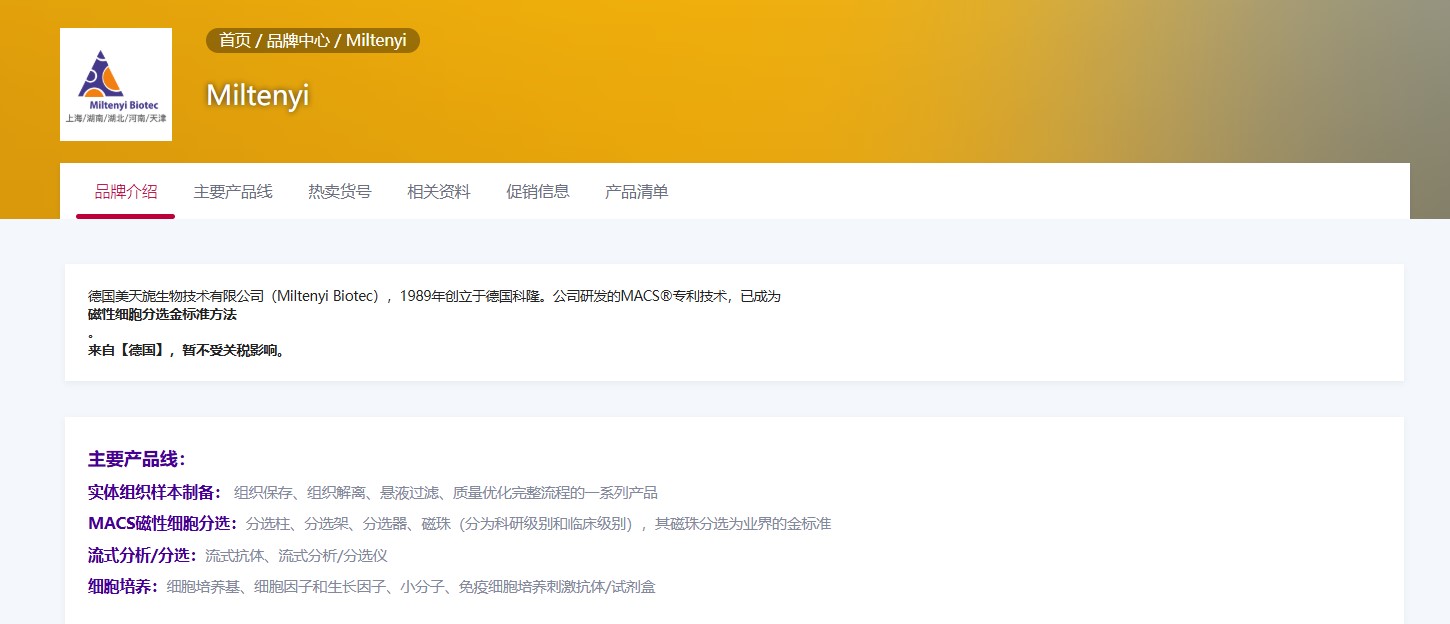
Task: Select the MACS磁性细胞分选 product line
Action: pyautogui.click(x=159, y=523)
